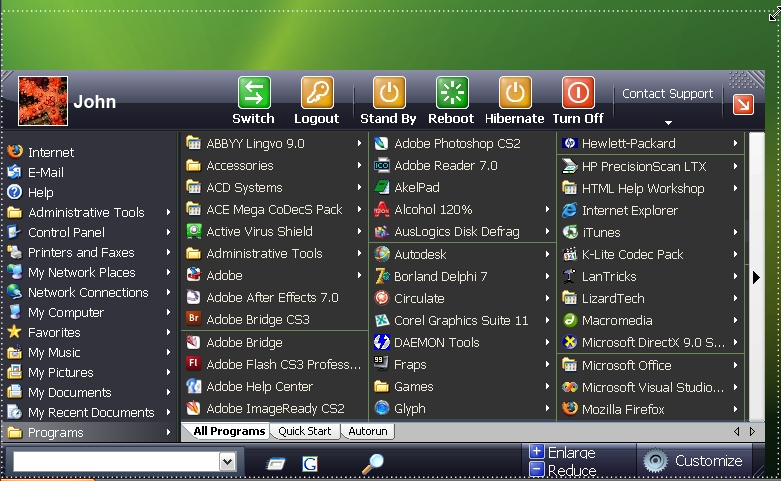
Task: Click the Enlarge plus button
Action: pyautogui.click(x=537, y=453)
